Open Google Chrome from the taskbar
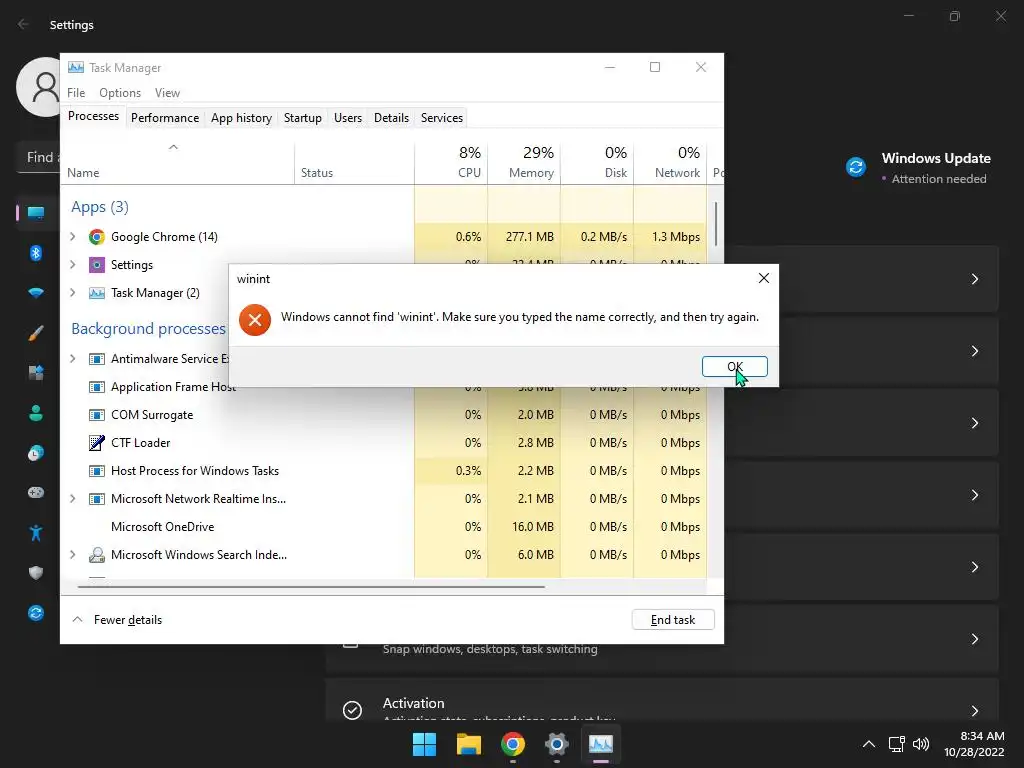This screenshot has width=1024, height=768. (513, 744)
